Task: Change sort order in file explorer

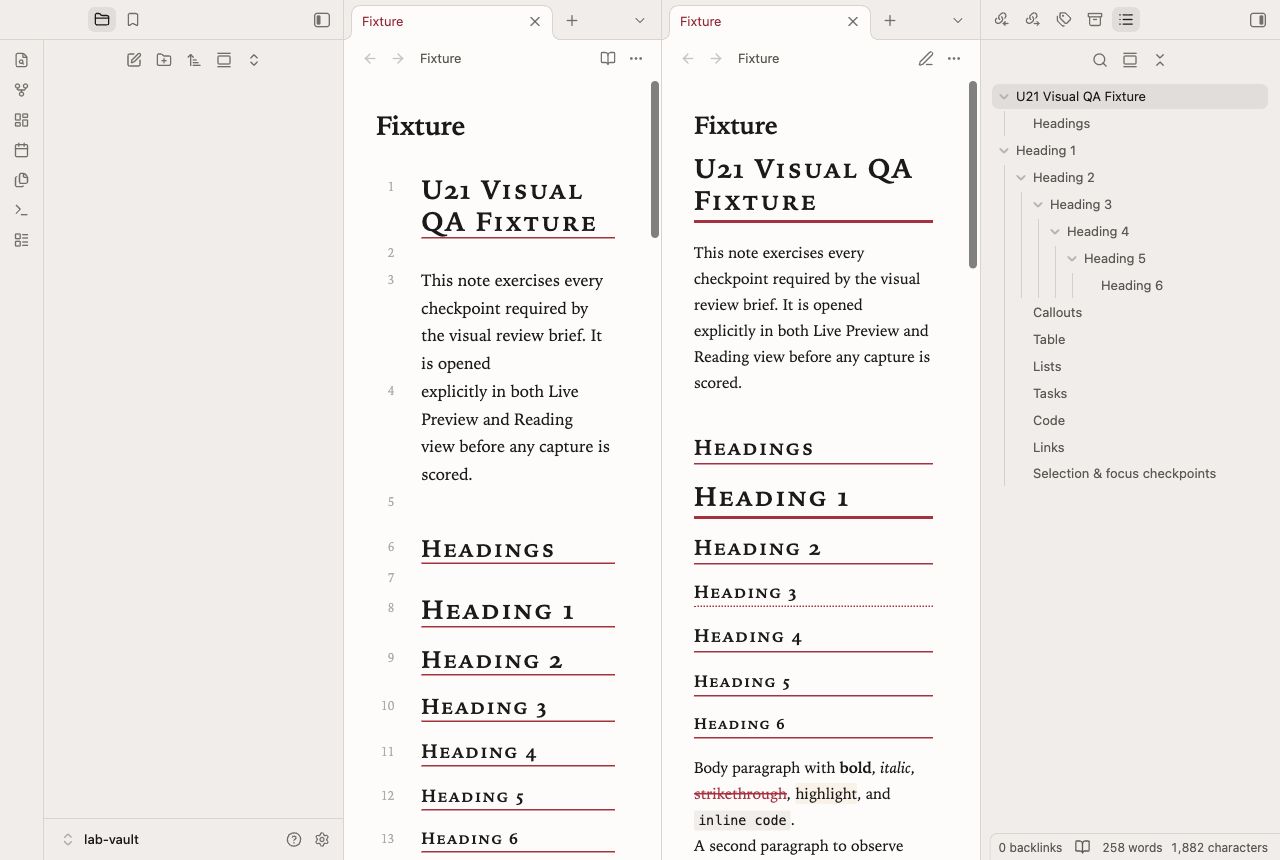Action: [x=194, y=60]
